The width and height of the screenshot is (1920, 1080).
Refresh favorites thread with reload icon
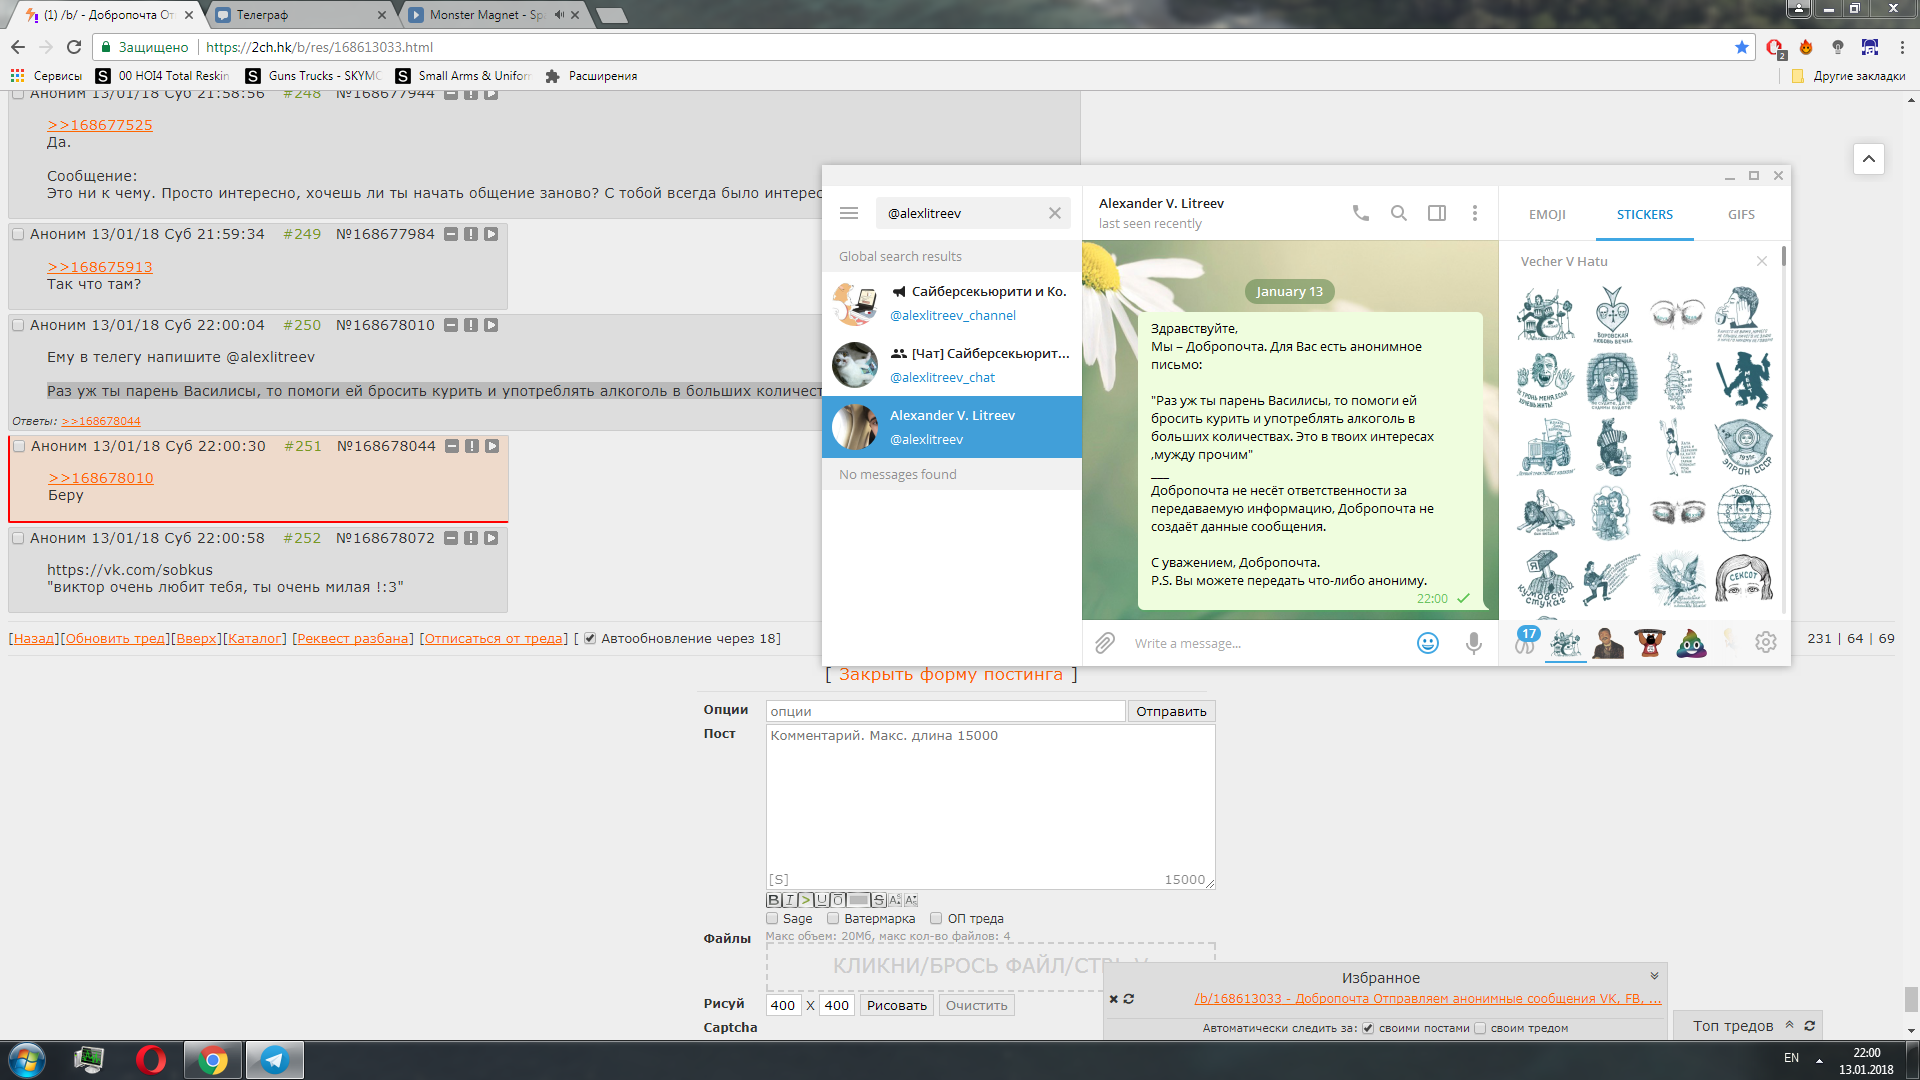tap(1129, 999)
